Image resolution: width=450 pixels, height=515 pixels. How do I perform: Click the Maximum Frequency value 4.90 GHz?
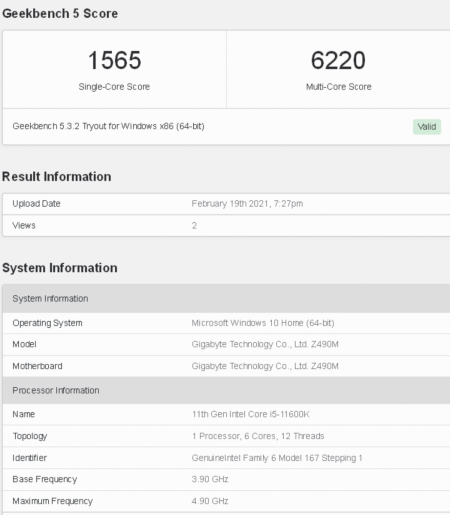tap(210, 501)
